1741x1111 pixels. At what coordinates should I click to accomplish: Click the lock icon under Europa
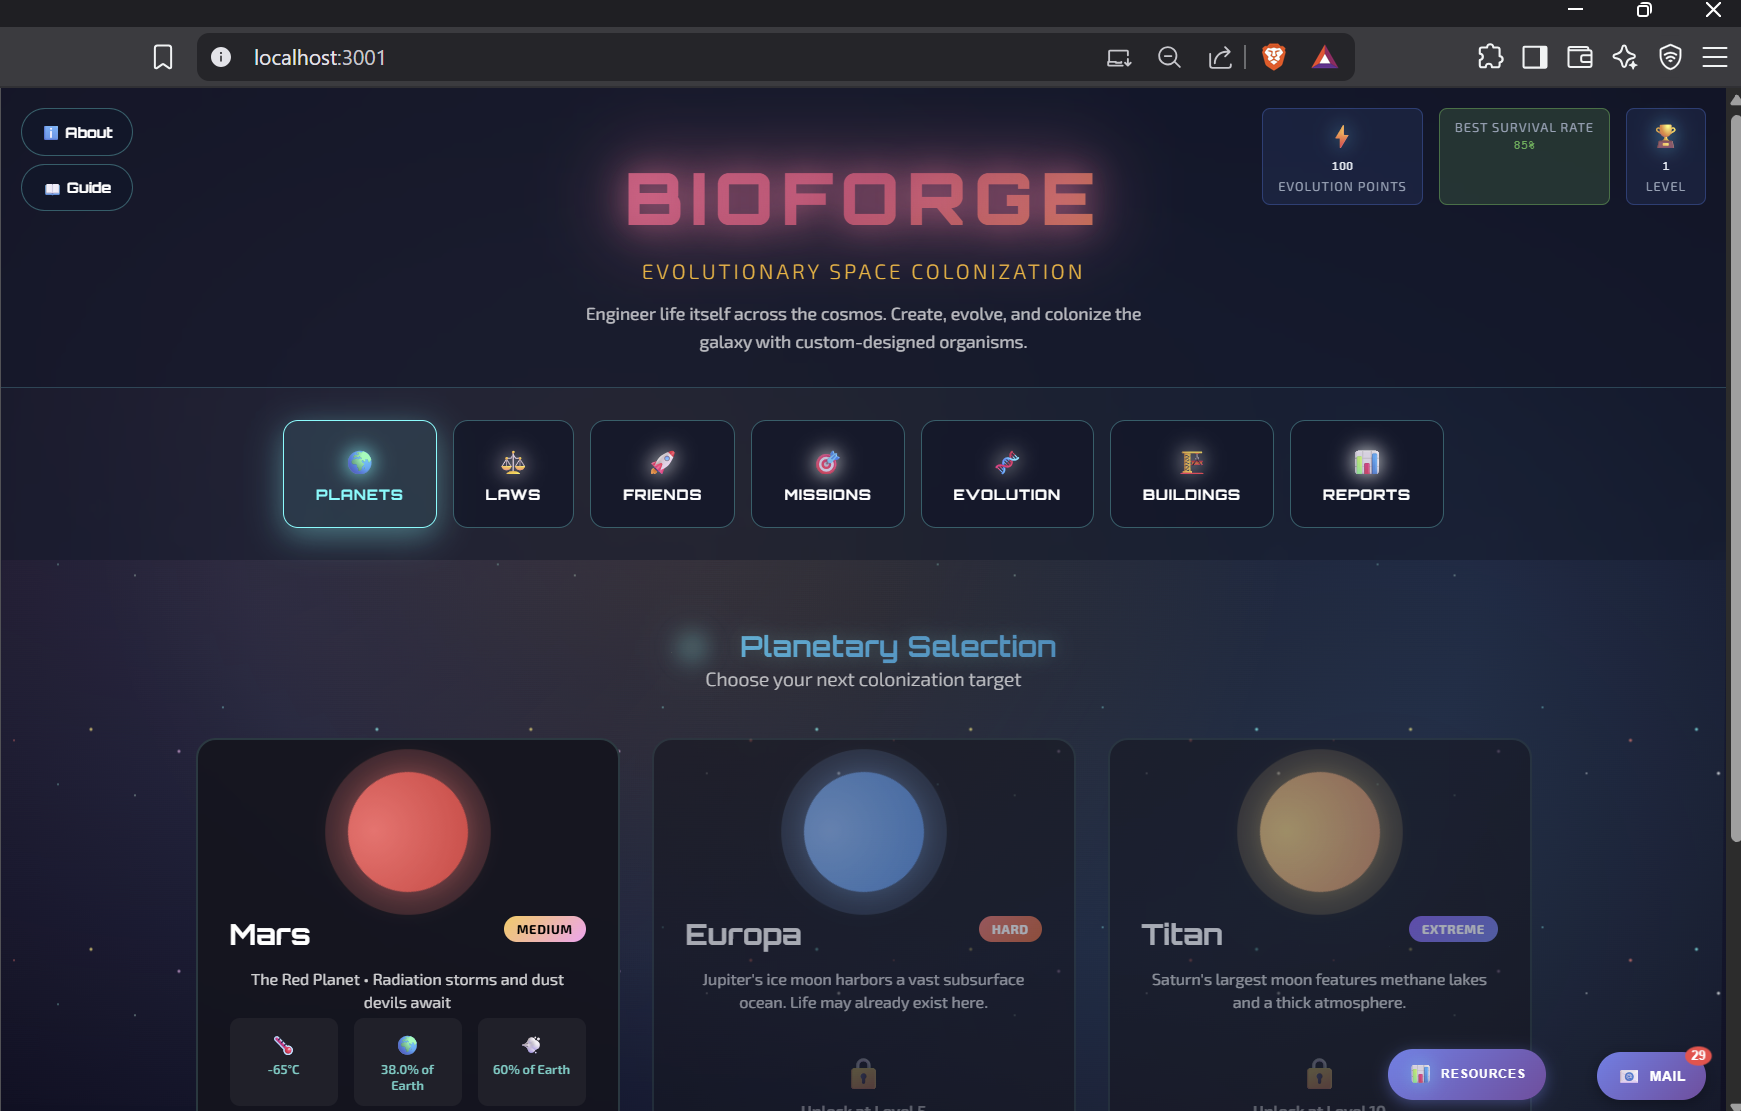coord(863,1075)
